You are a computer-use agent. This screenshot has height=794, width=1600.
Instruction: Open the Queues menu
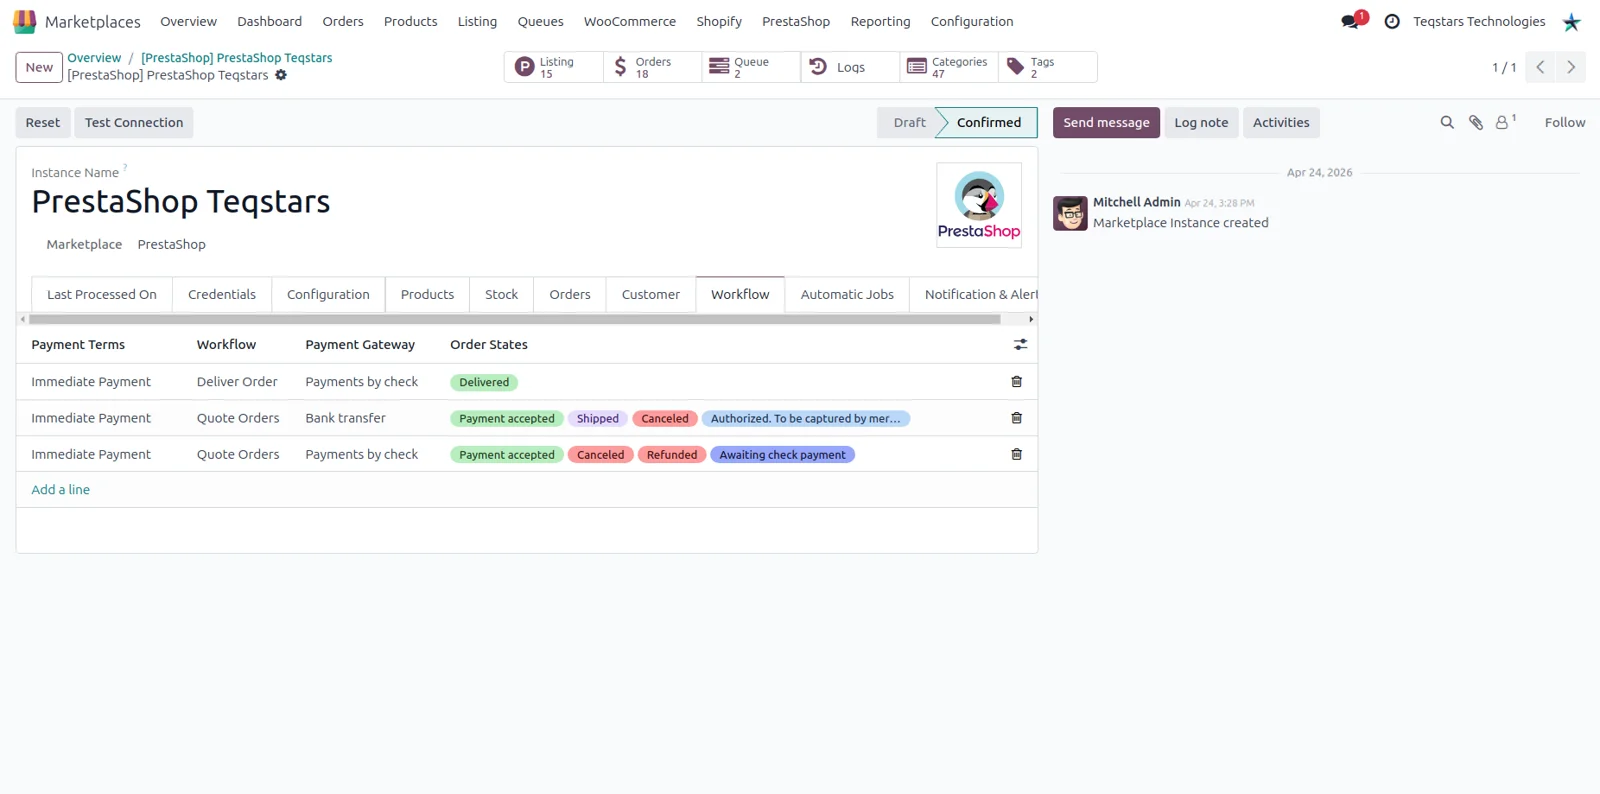click(x=540, y=21)
